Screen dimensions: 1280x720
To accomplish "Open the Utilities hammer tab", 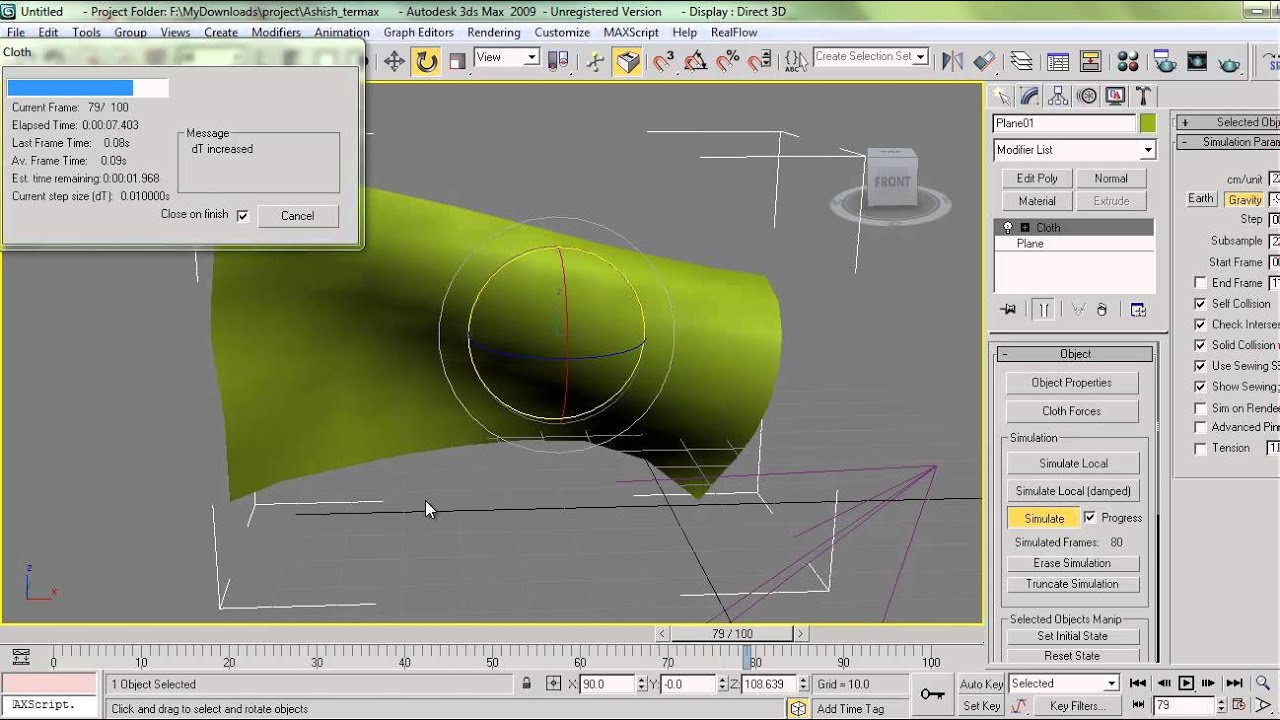I will 1143,96.
